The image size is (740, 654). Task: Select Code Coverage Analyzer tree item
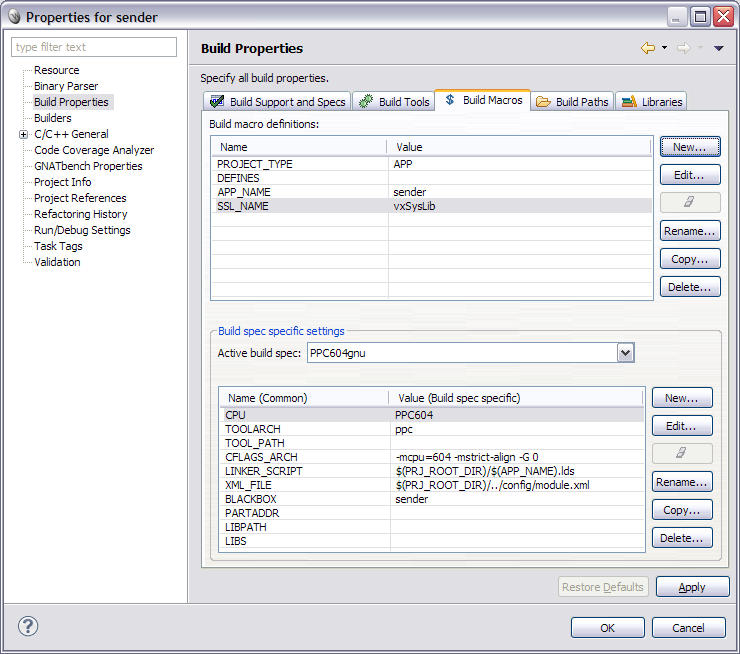[94, 150]
